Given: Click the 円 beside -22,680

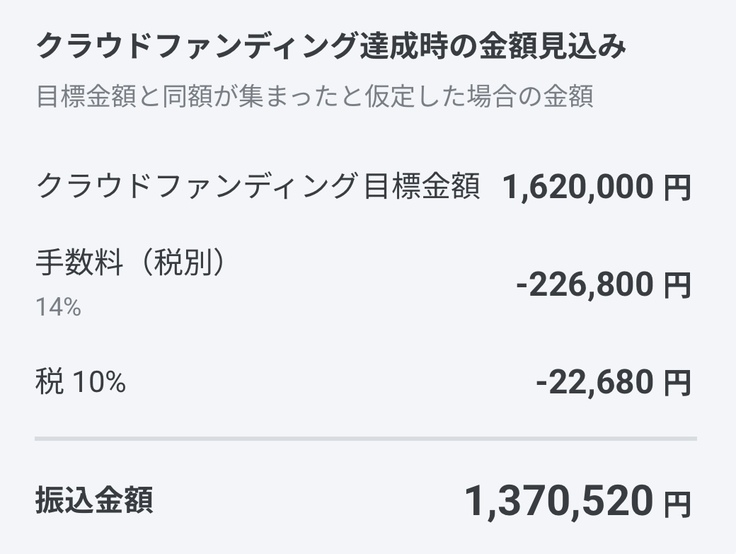Looking at the screenshot, I should pos(677,382).
